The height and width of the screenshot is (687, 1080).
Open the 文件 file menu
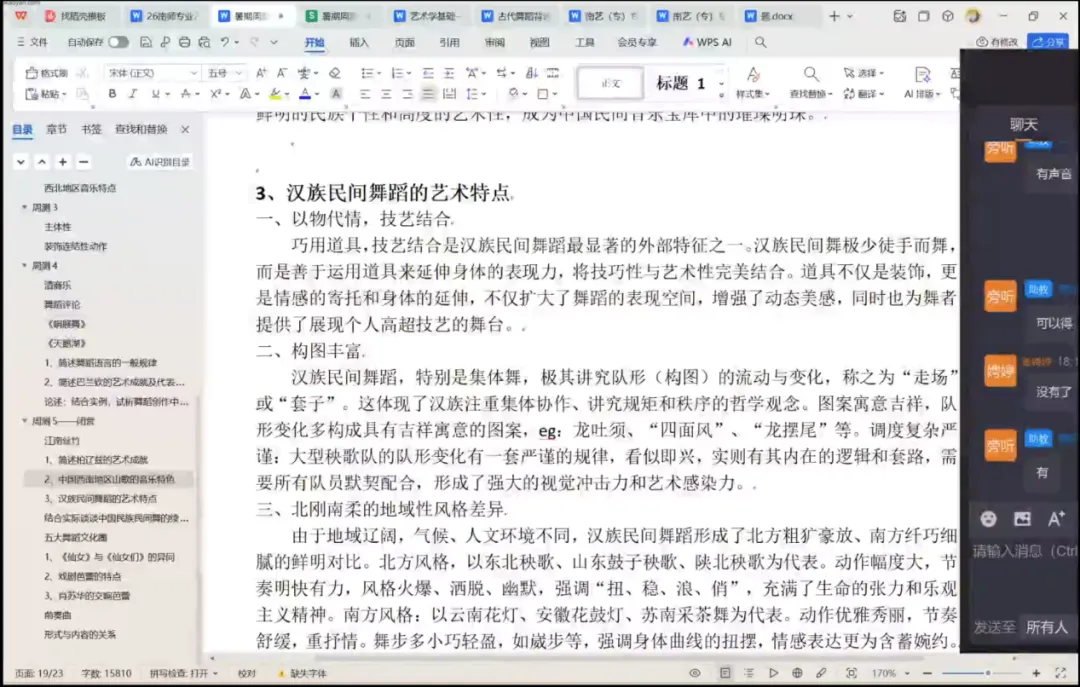click(32, 42)
